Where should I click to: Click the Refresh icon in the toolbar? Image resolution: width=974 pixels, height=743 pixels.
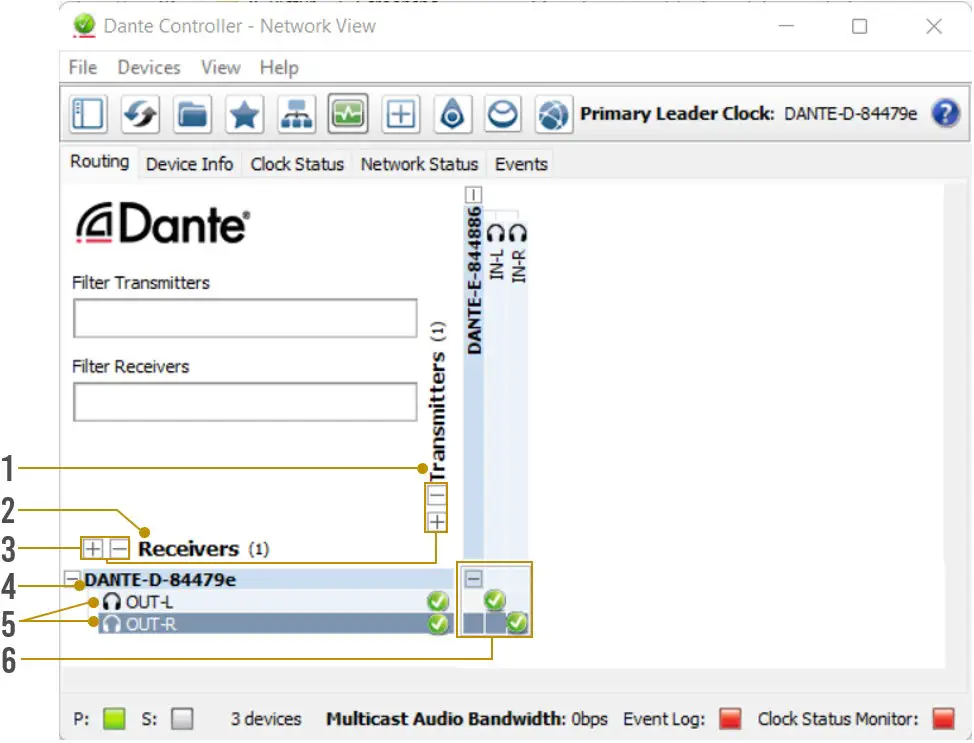140,114
